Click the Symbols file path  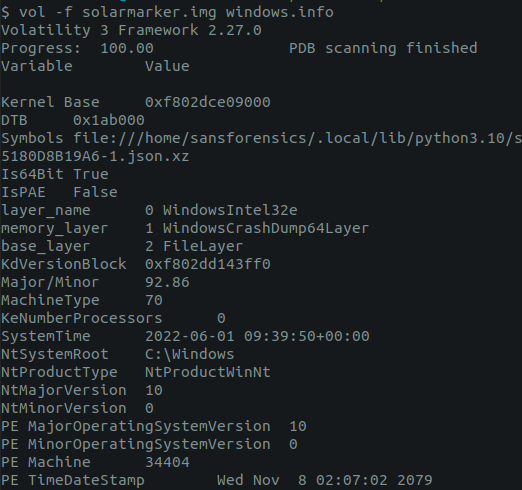(x=297, y=138)
